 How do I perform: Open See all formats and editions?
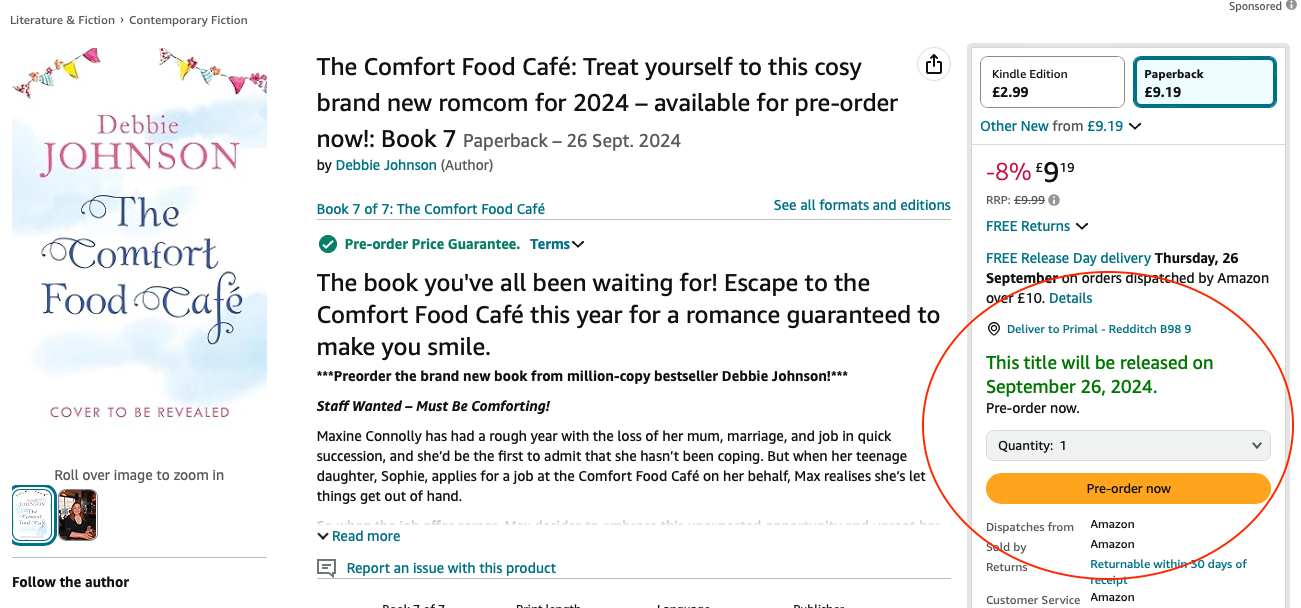tap(862, 205)
